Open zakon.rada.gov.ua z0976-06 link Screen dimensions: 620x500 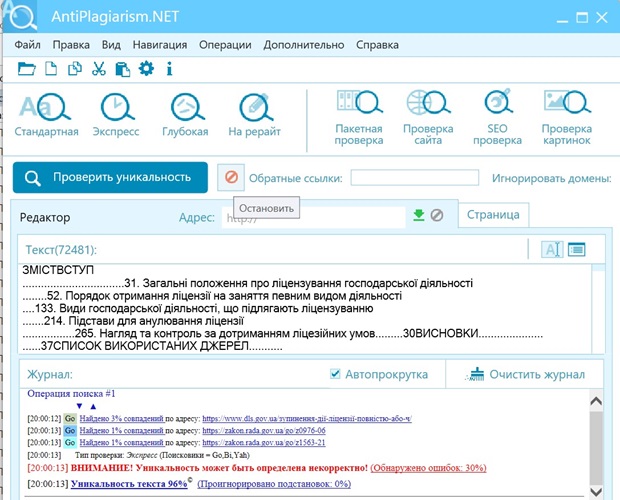(264, 430)
